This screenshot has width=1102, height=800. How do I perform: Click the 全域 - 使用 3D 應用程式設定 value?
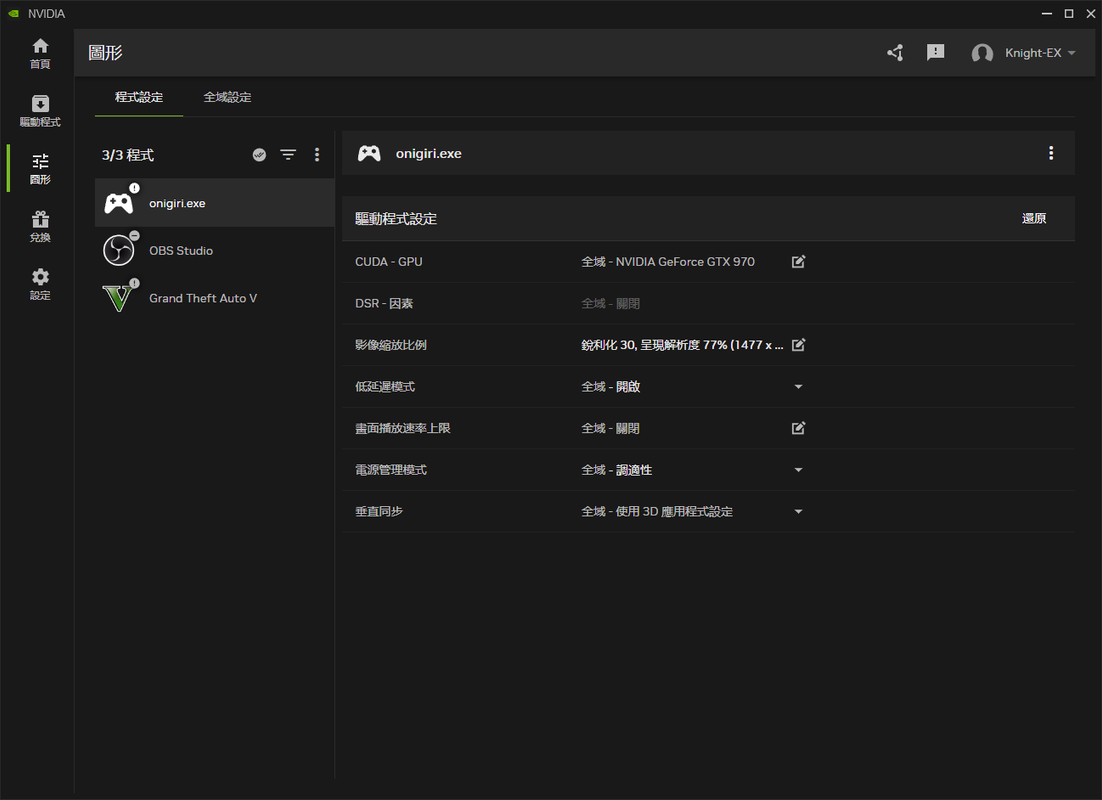656,512
